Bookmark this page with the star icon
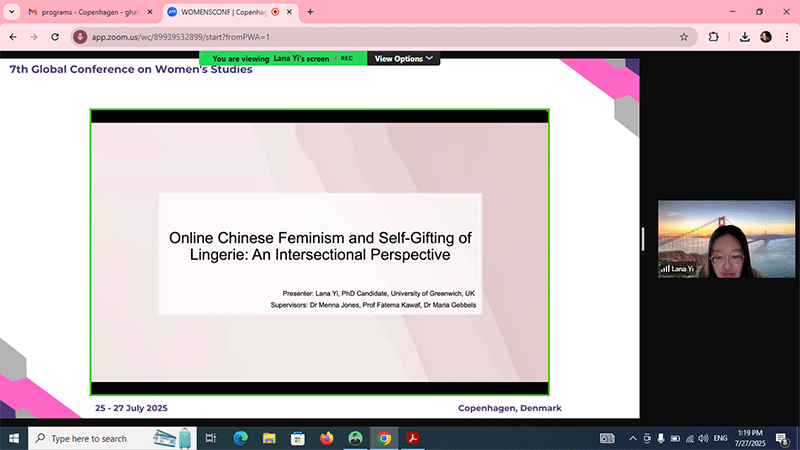Screen dimensions: 800x450 pyautogui.click(x=684, y=36)
